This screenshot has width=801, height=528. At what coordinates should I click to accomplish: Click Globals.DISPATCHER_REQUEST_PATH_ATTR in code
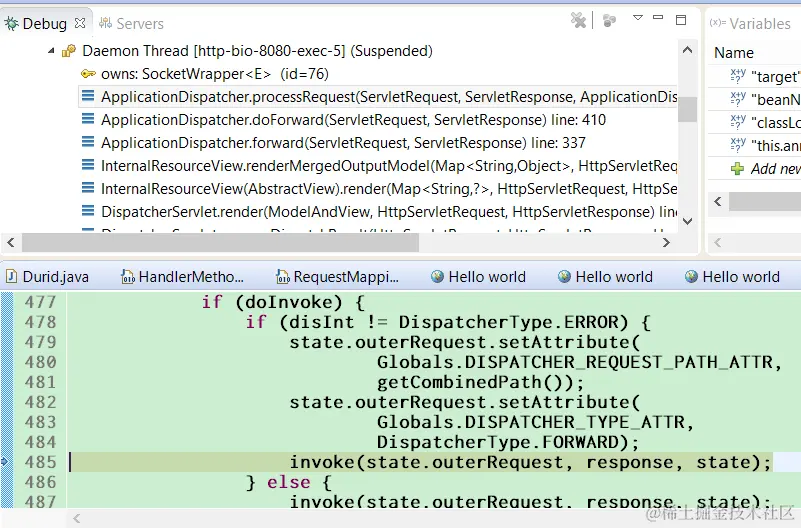[574, 362]
